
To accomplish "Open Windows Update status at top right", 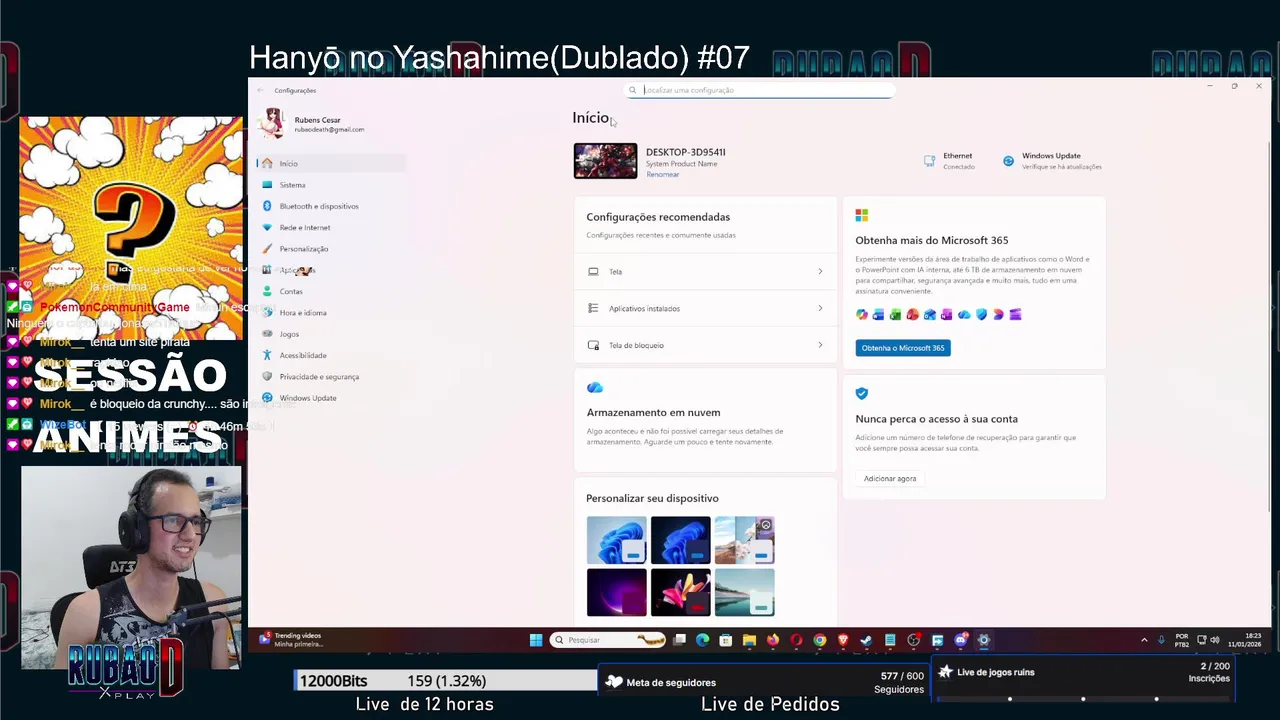I will [x=1052, y=161].
